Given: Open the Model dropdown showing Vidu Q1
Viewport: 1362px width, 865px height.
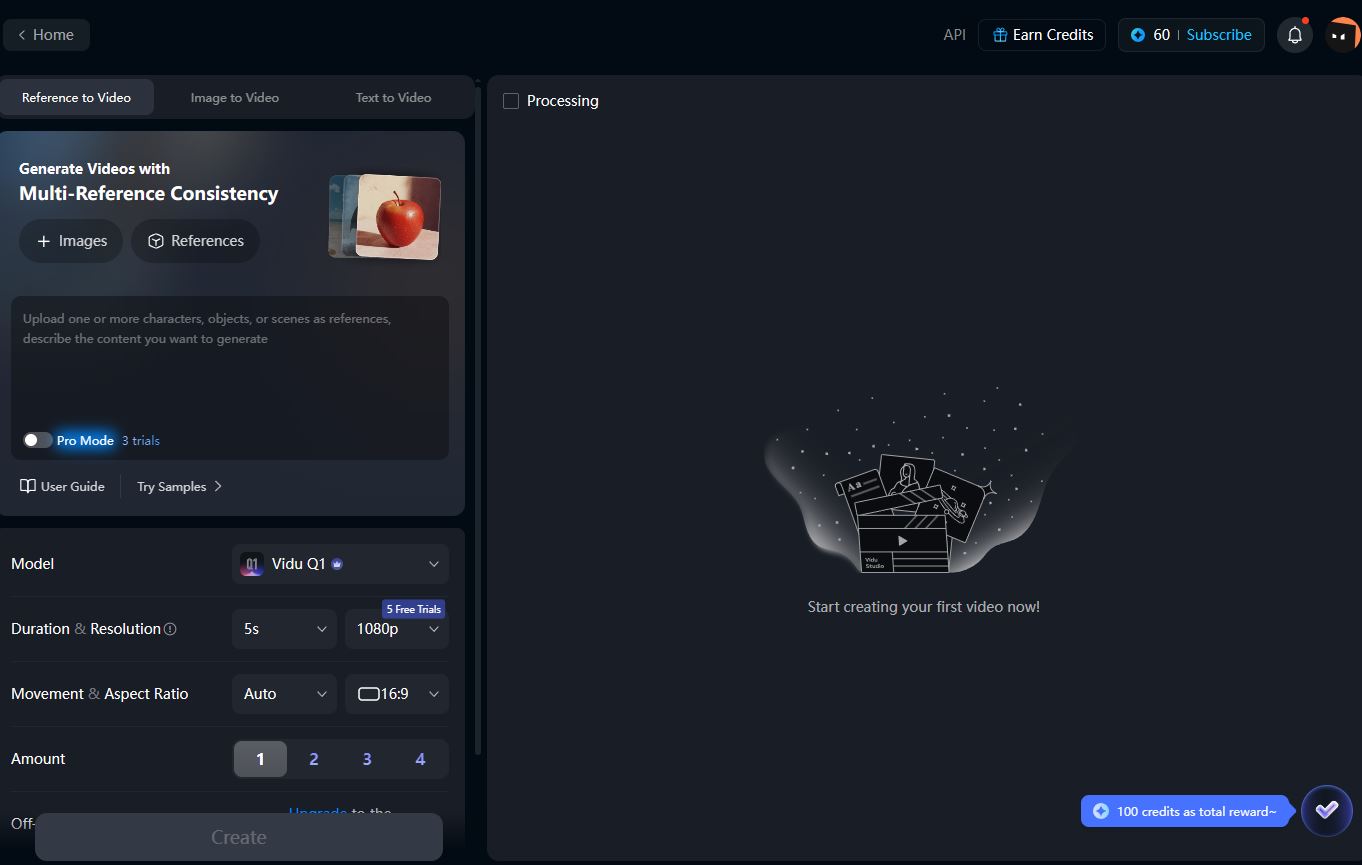Looking at the screenshot, I should tap(340, 564).
